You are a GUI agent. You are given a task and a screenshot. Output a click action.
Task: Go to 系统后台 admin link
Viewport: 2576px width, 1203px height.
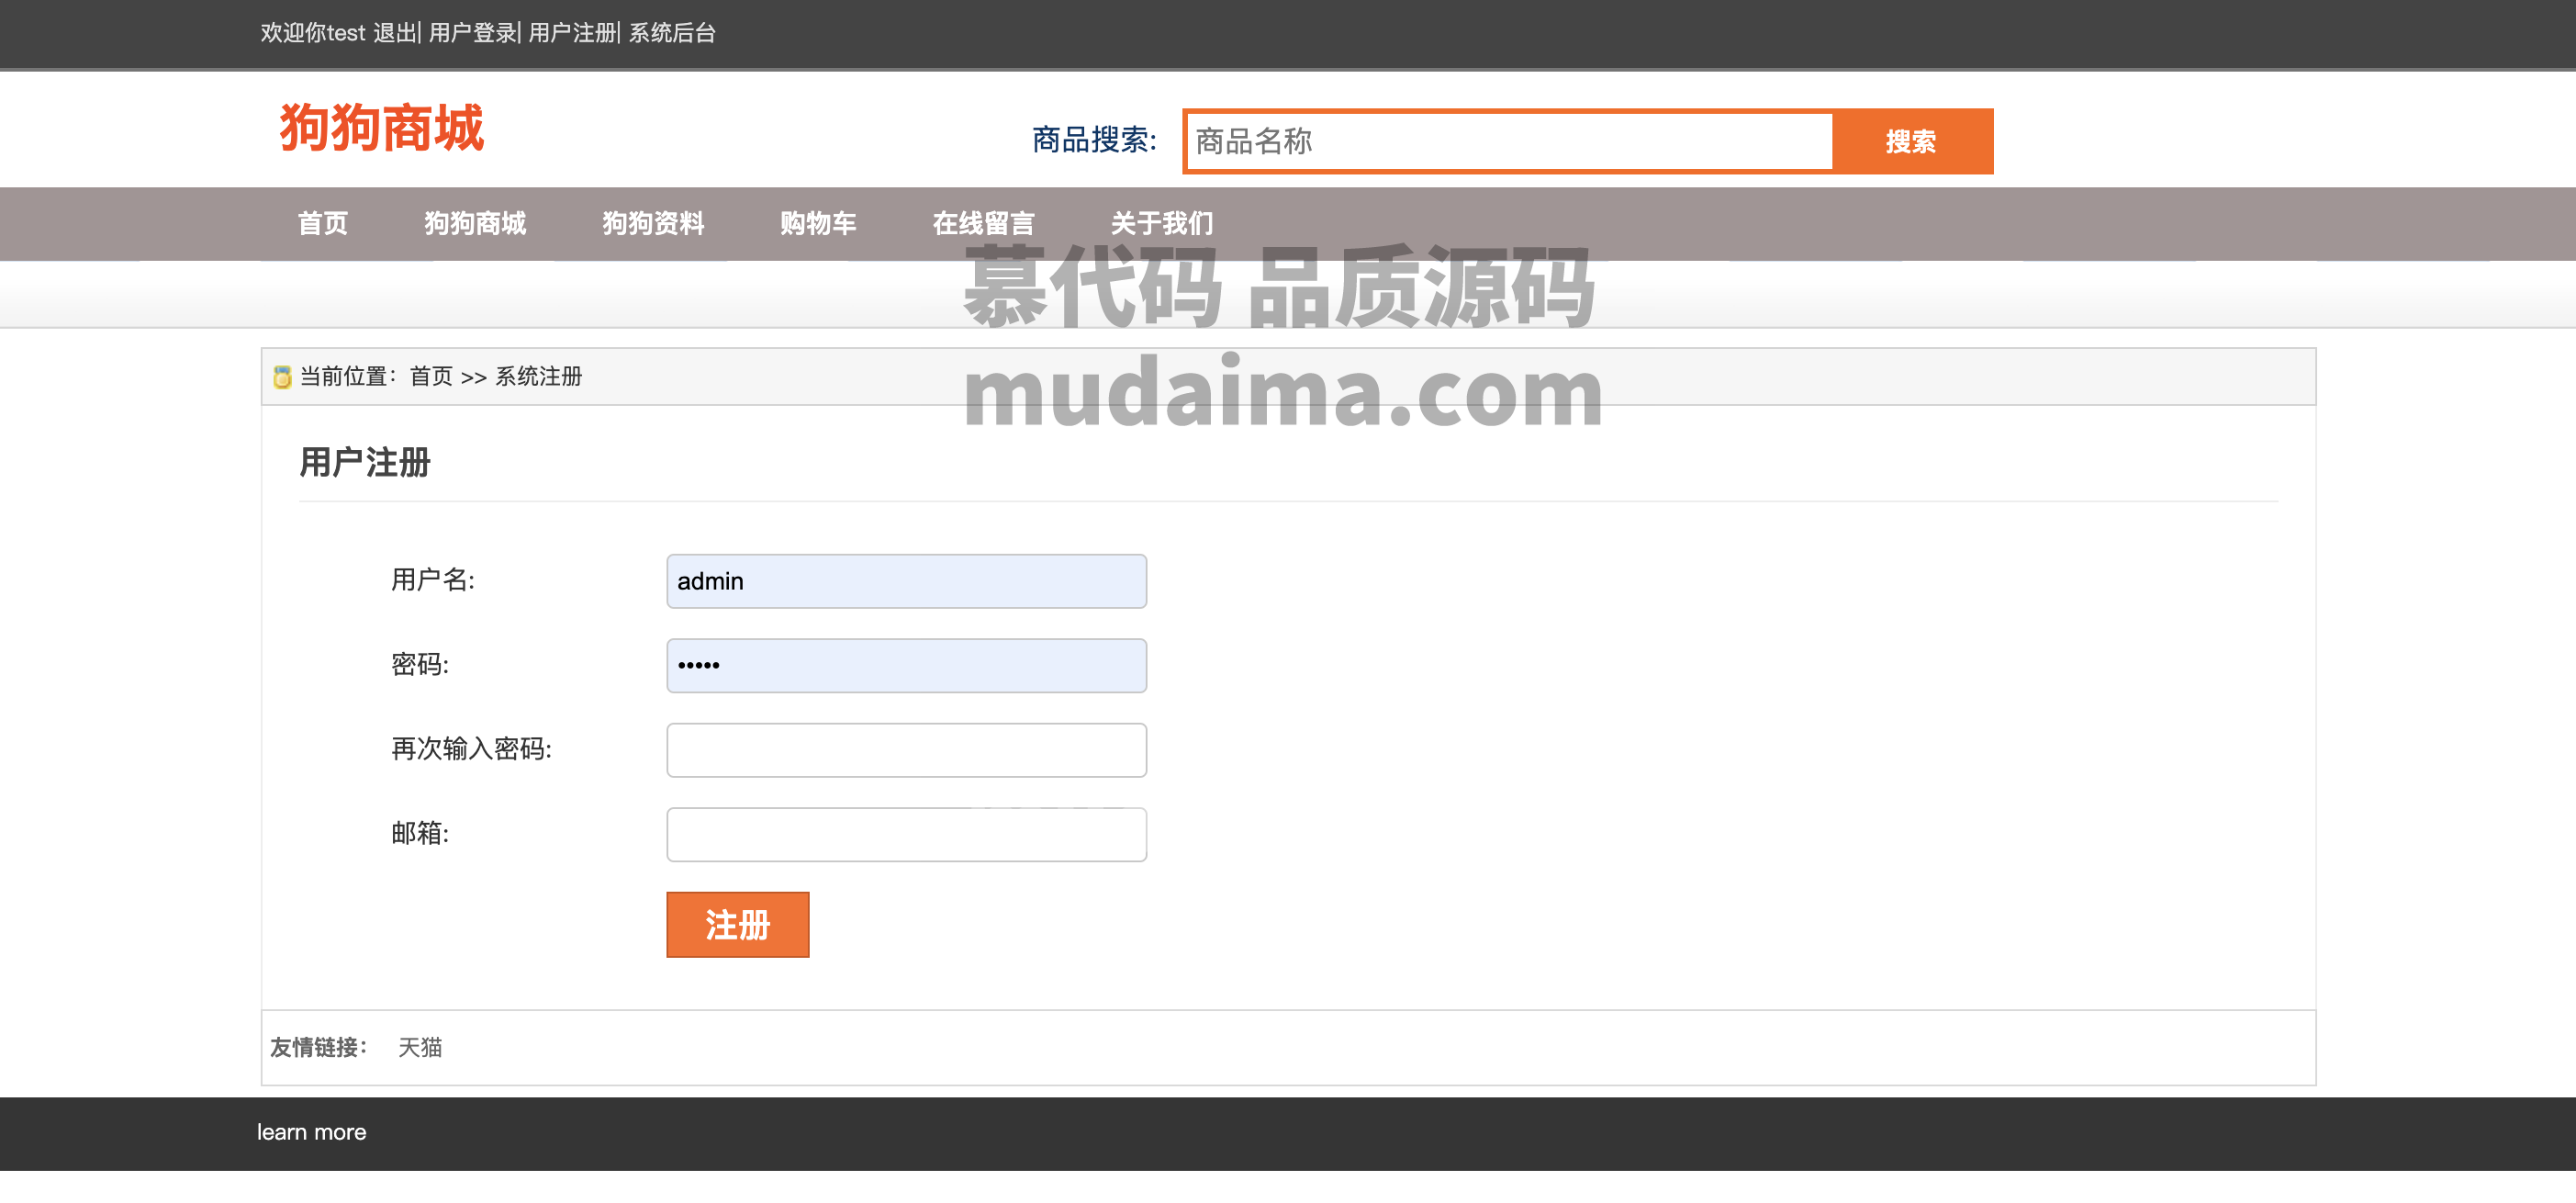pyautogui.click(x=672, y=33)
